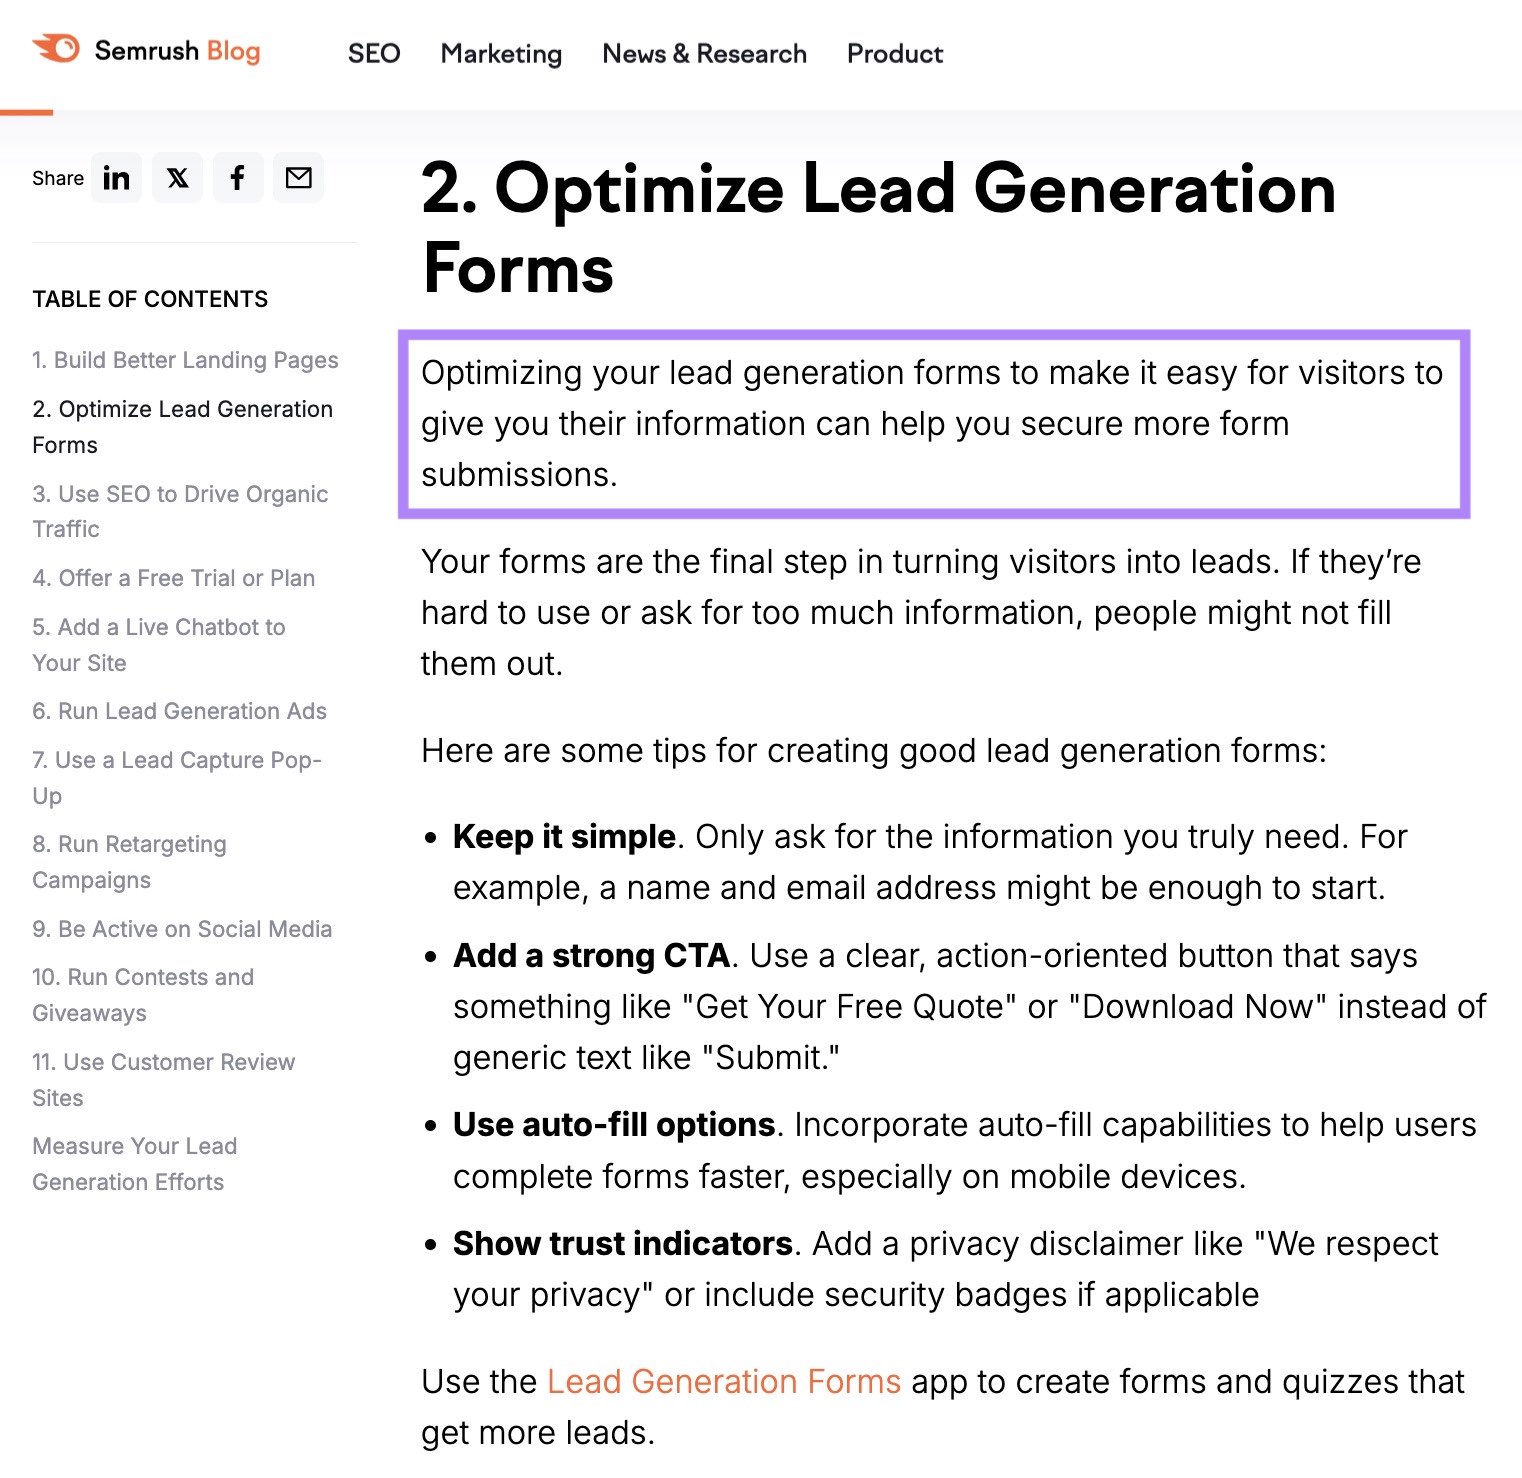This screenshot has height=1478, width=1522.
Task: Navigate to Use SEO to Drive Organic Traffic
Action: tap(180, 511)
